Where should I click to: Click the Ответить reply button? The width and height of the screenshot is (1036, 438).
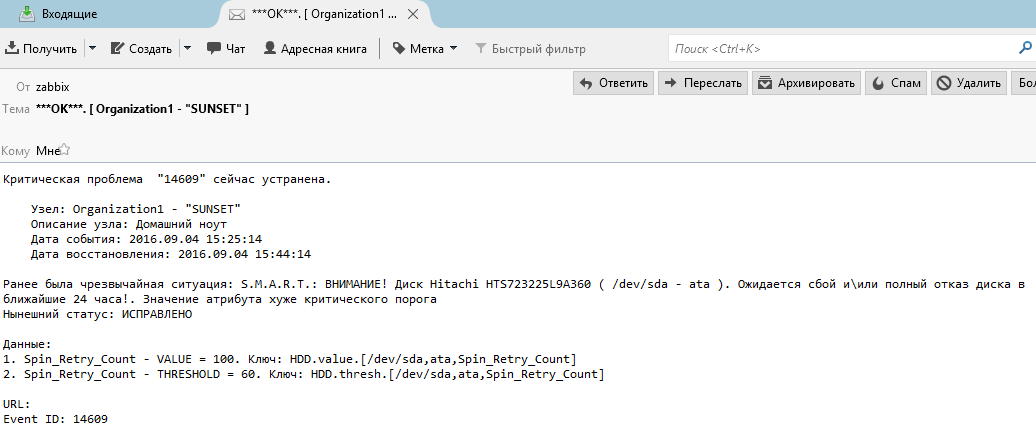[614, 84]
